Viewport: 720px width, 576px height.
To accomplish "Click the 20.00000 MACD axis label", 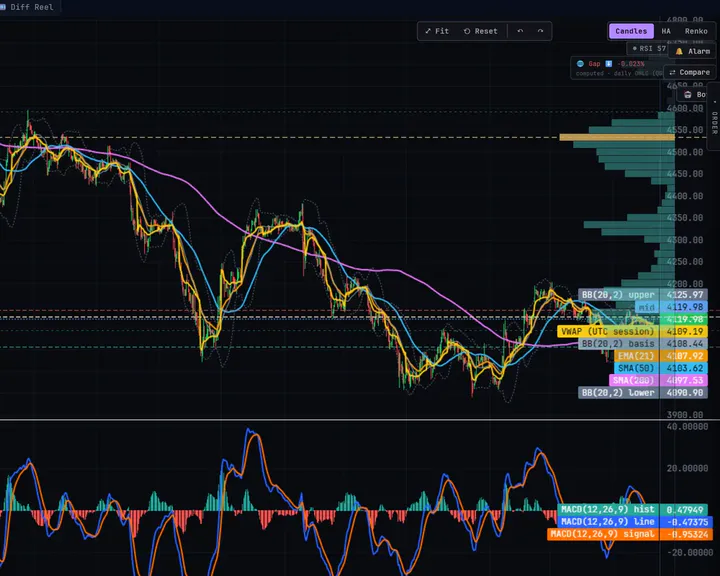I will click(687, 469).
